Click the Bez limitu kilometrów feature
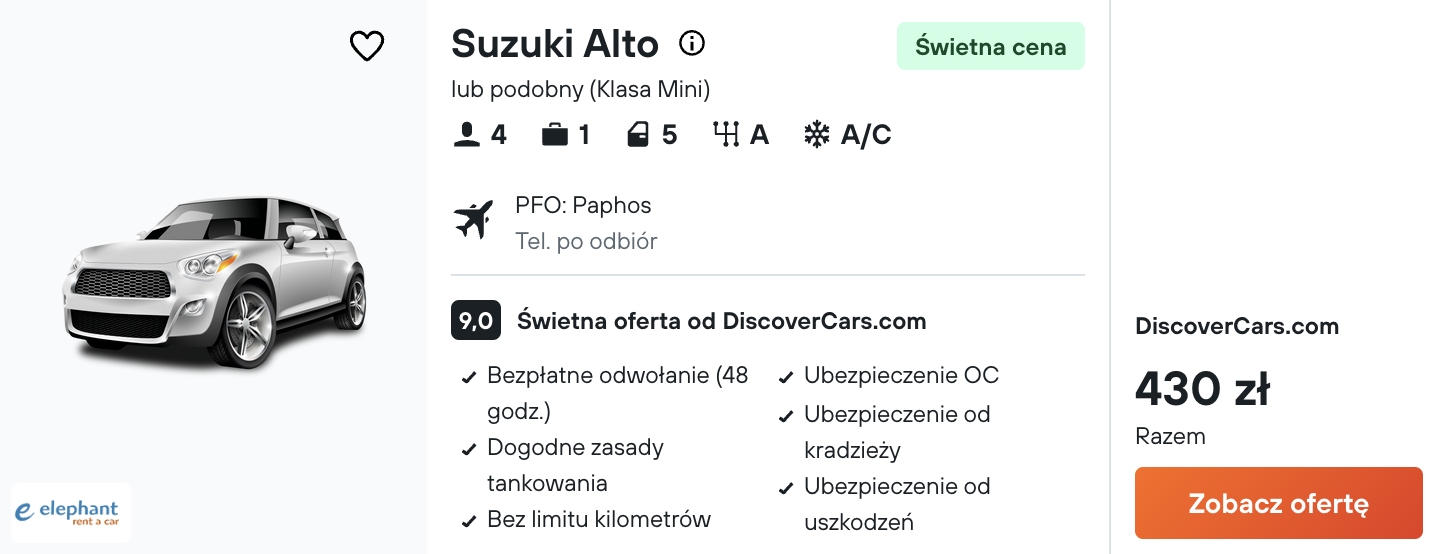 599,519
